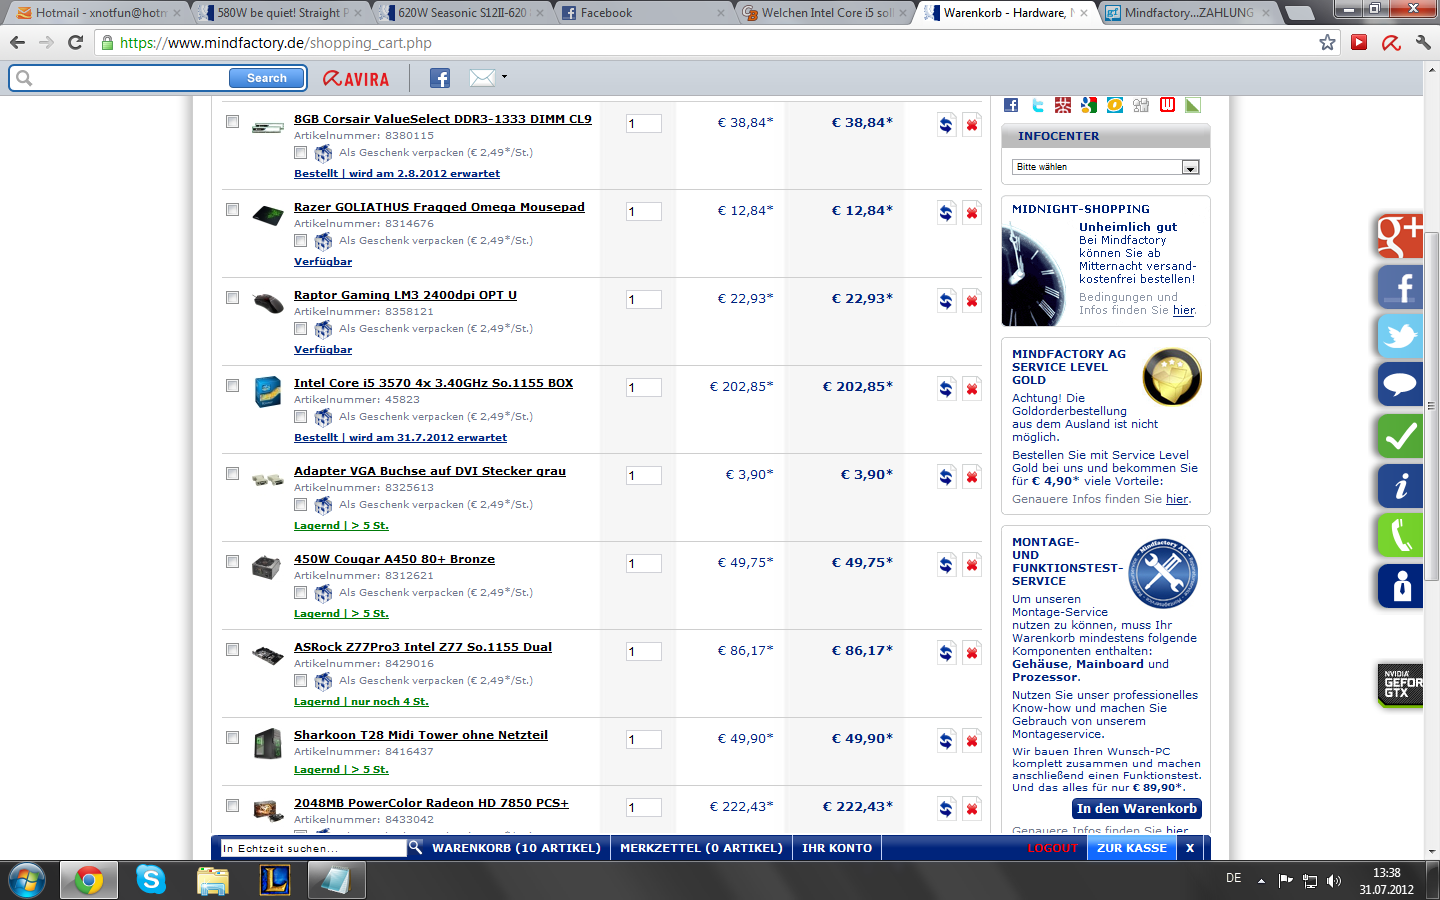The height and width of the screenshot is (900, 1440).
Task: Select checkbox for Raptor Gaming LM3 row
Action: click(232, 297)
